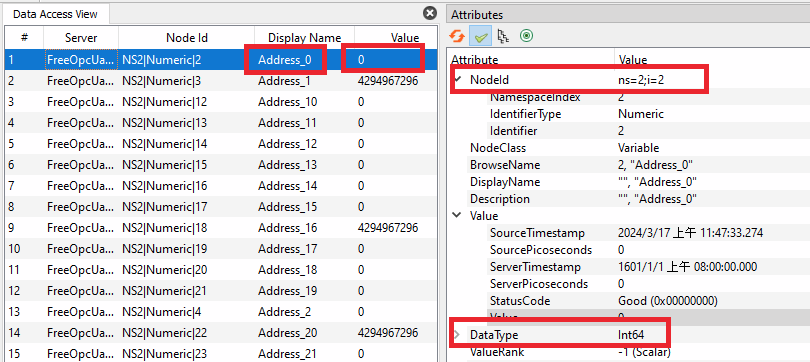
Task: Switch to the Data Access View tab
Action: tap(55, 14)
